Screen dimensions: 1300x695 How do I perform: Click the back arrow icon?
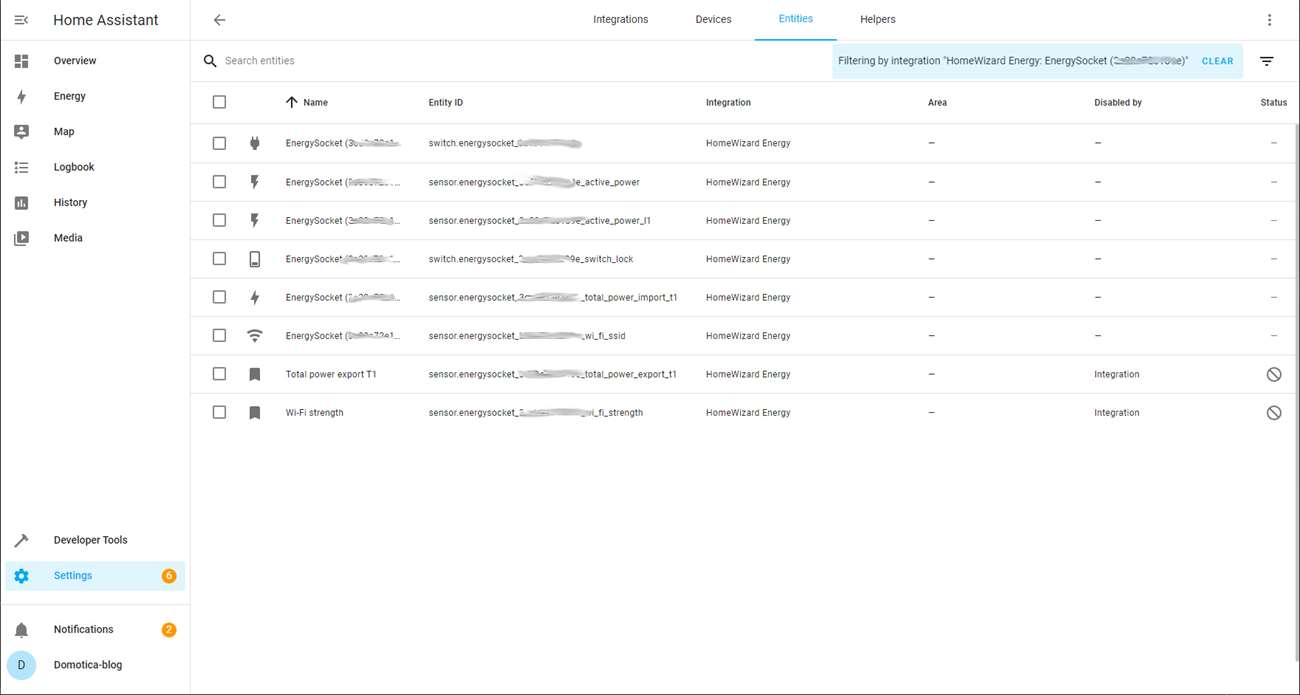(220, 20)
